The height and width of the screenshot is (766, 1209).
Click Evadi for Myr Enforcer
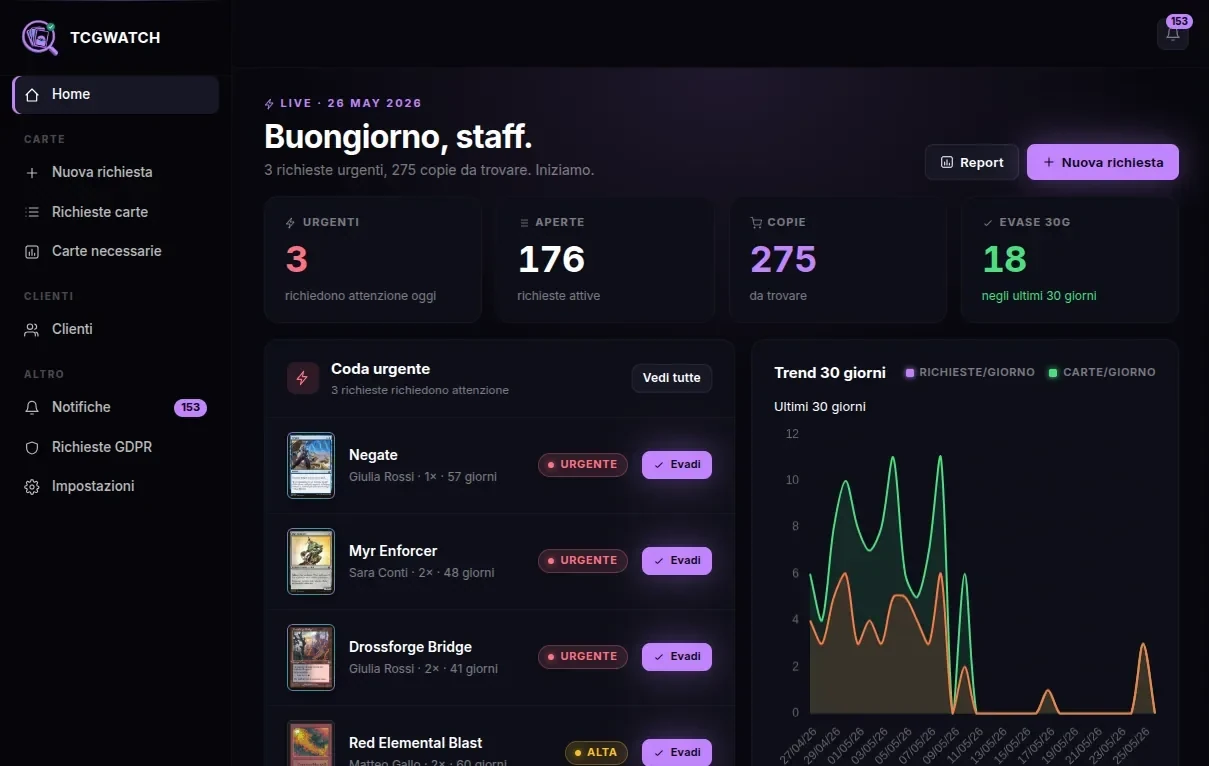677,561
